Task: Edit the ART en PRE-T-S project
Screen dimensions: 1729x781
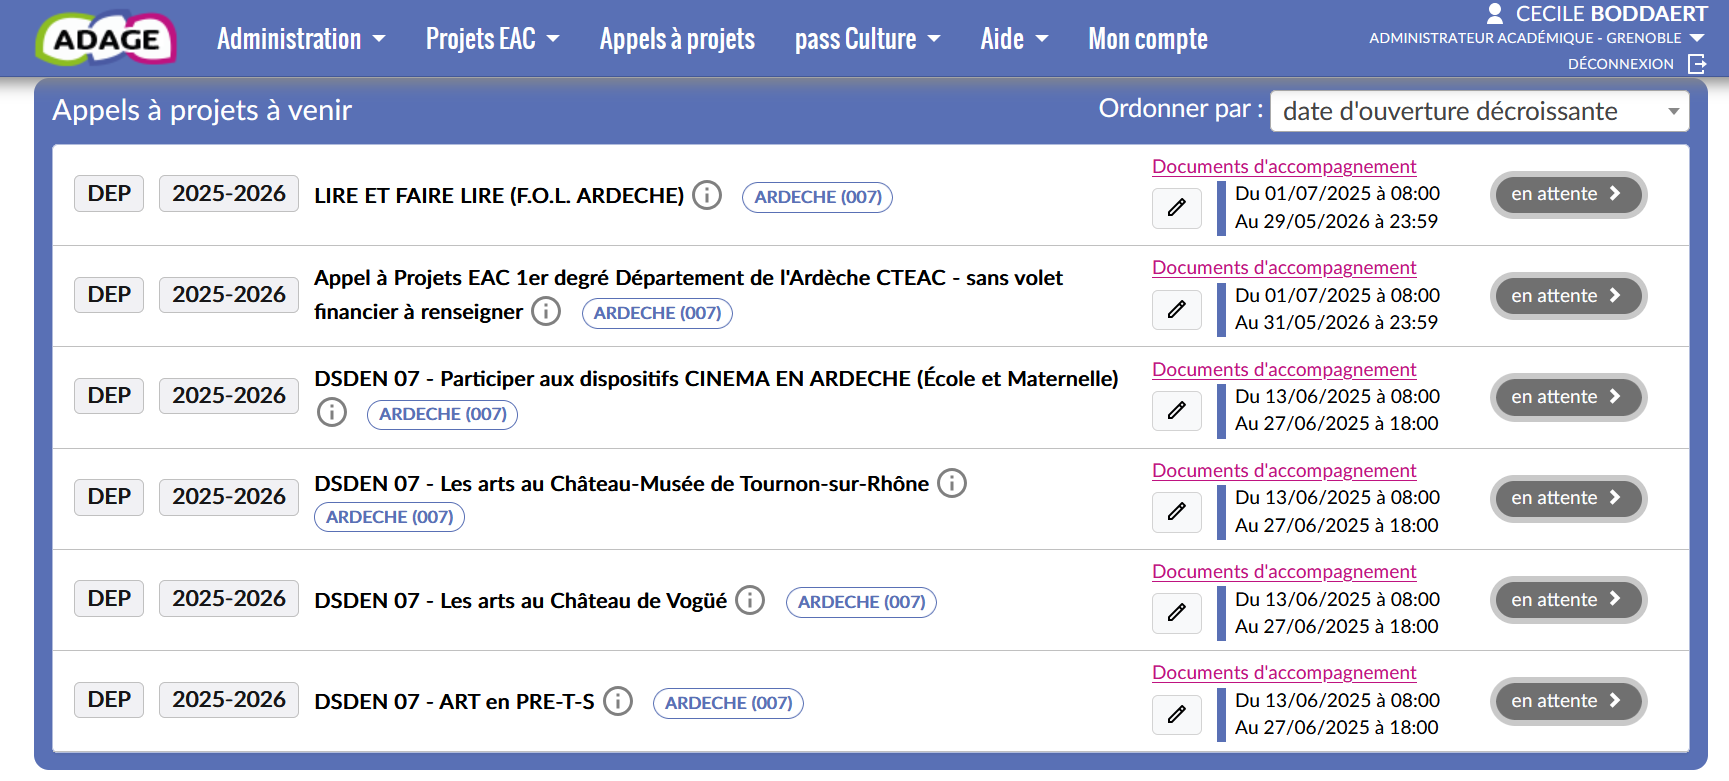Action: click(1177, 715)
